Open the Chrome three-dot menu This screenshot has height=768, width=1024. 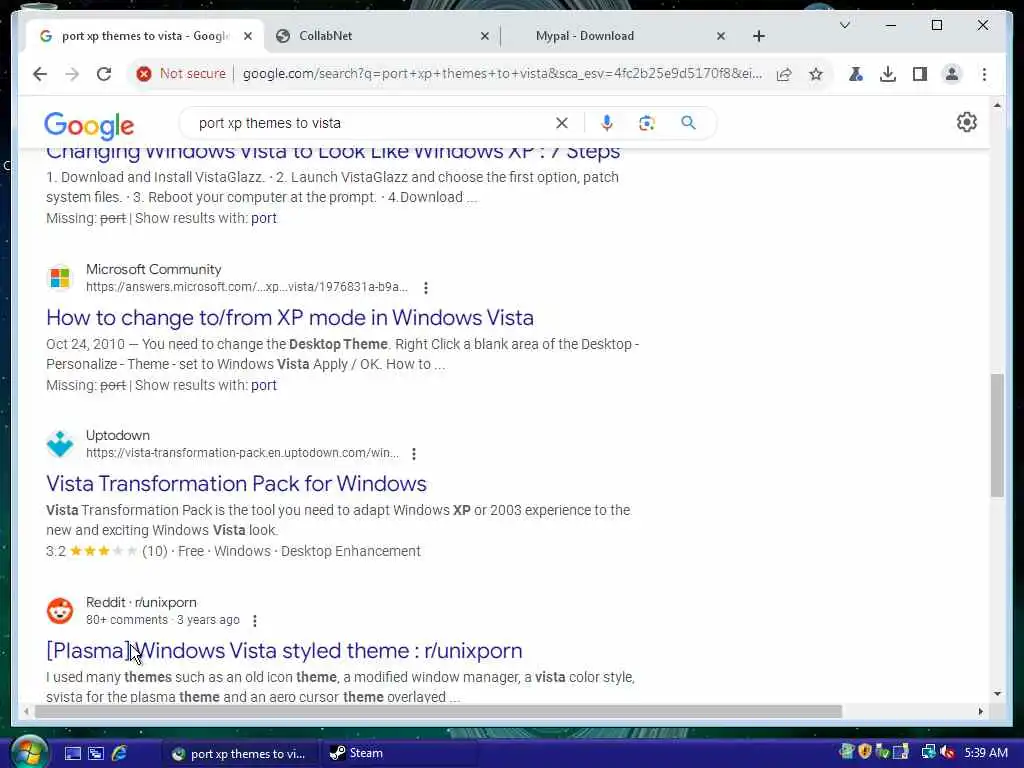[x=984, y=74]
